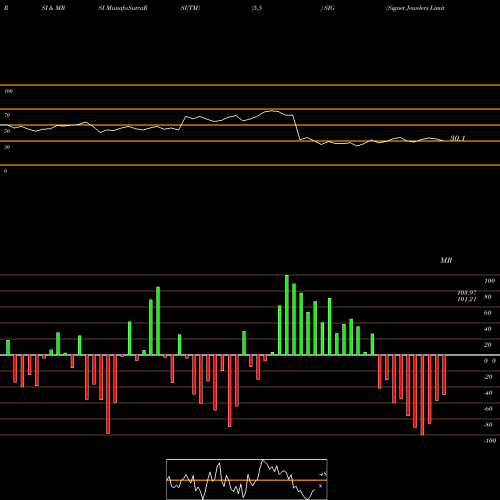Click the 'MR' panel title
Screen dimensions: 500x500
click(x=446, y=260)
